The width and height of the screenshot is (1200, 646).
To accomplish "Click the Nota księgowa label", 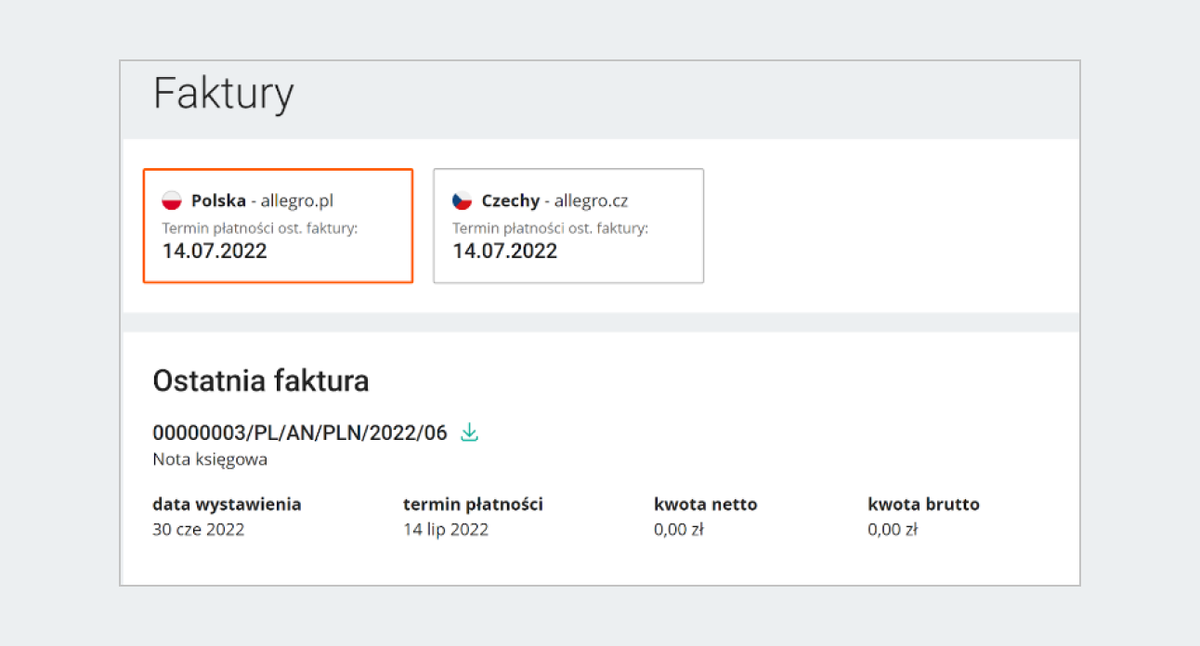I will 210,460.
